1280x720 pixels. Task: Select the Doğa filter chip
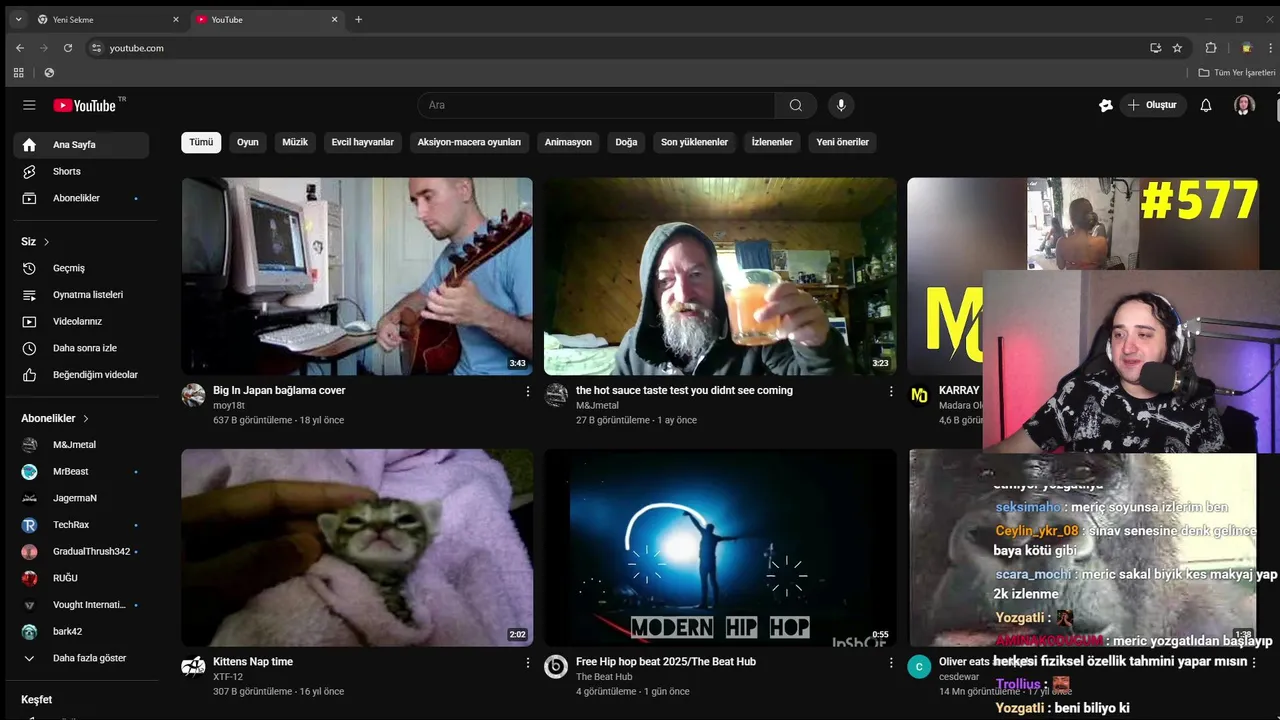[x=626, y=142]
